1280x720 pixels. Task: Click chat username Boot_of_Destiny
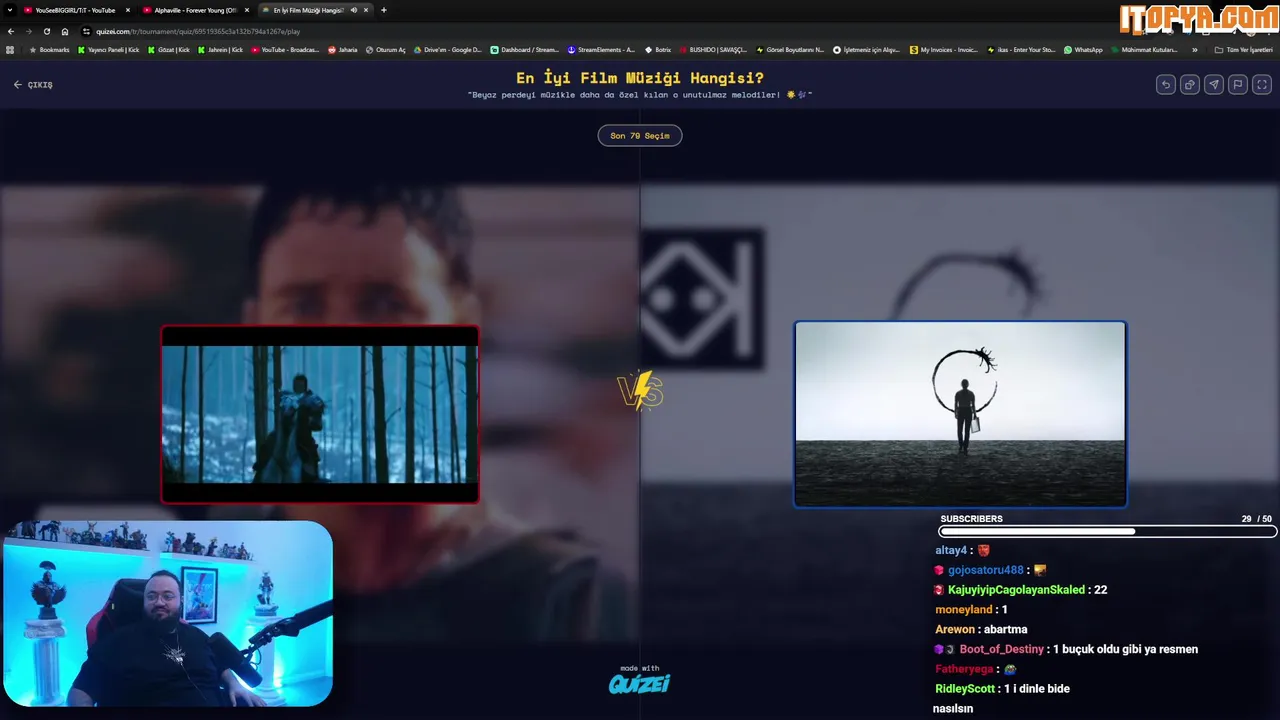click(1002, 649)
